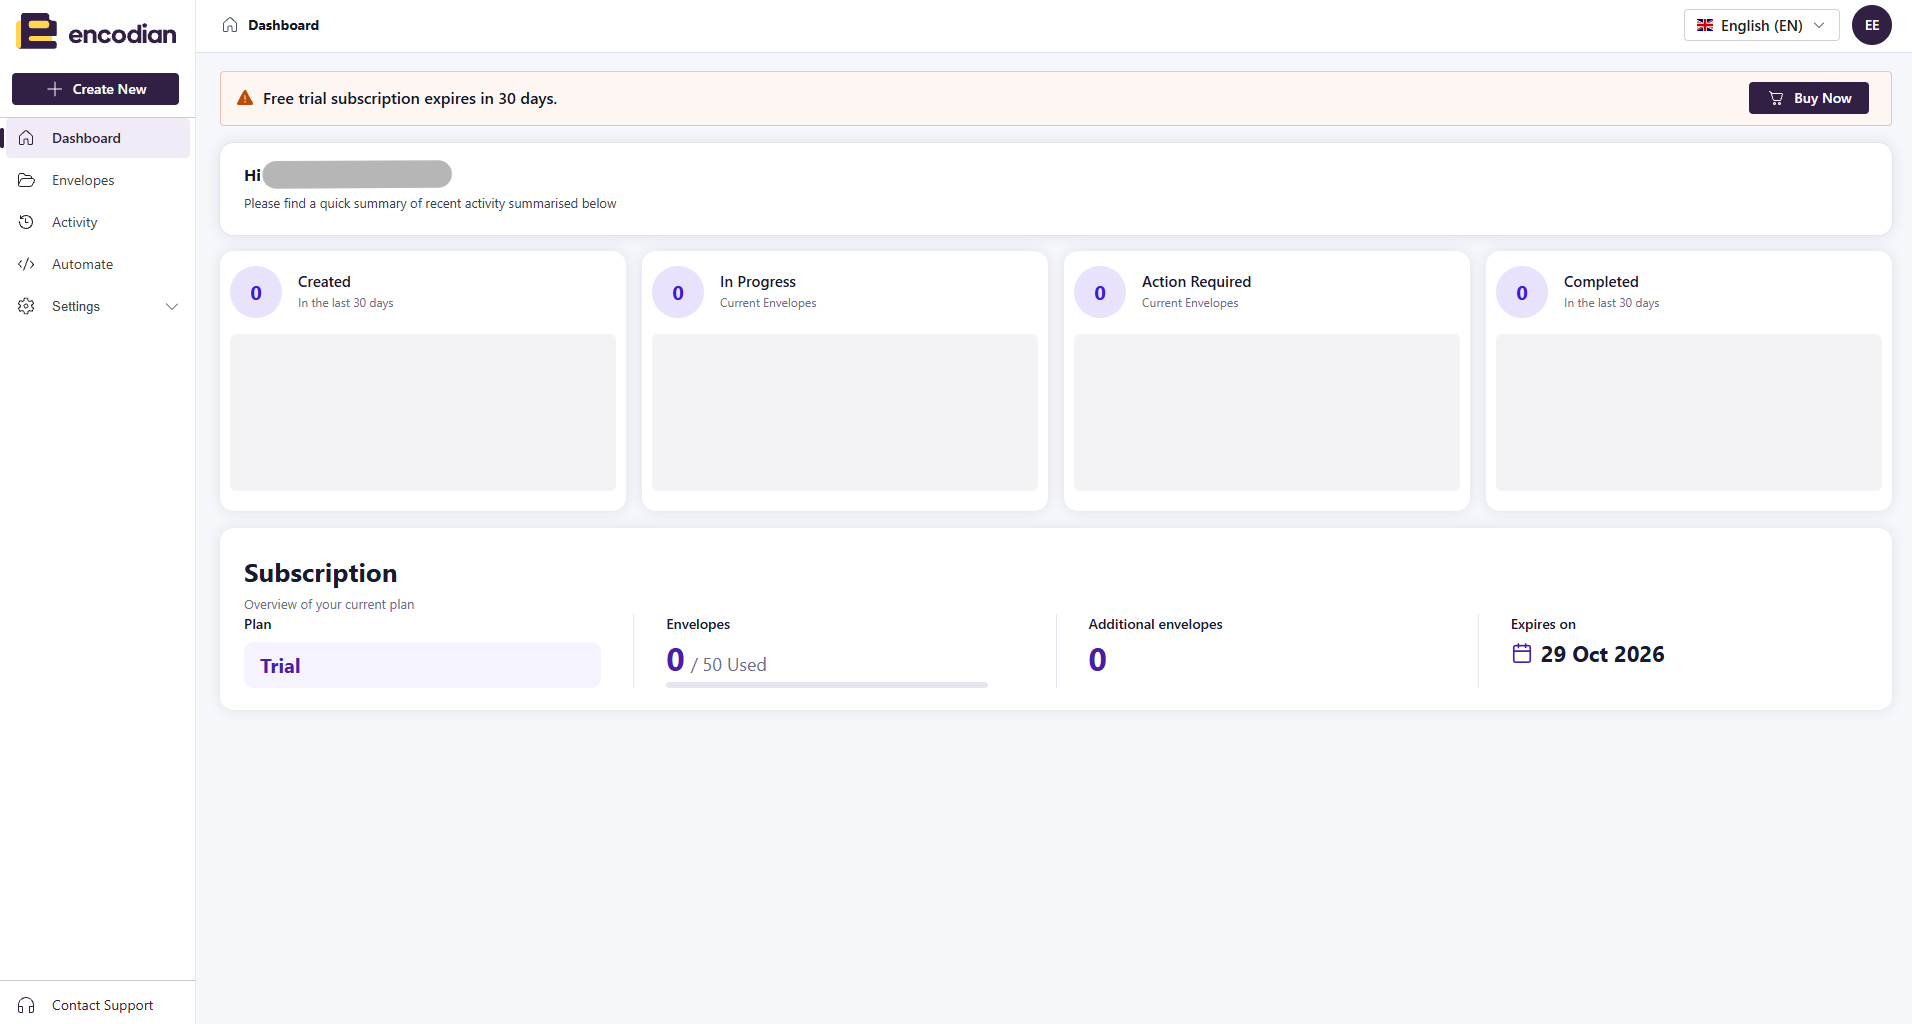Click the Create New button
The height and width of the screenshot is (1024, 1912).
point(95,89)
